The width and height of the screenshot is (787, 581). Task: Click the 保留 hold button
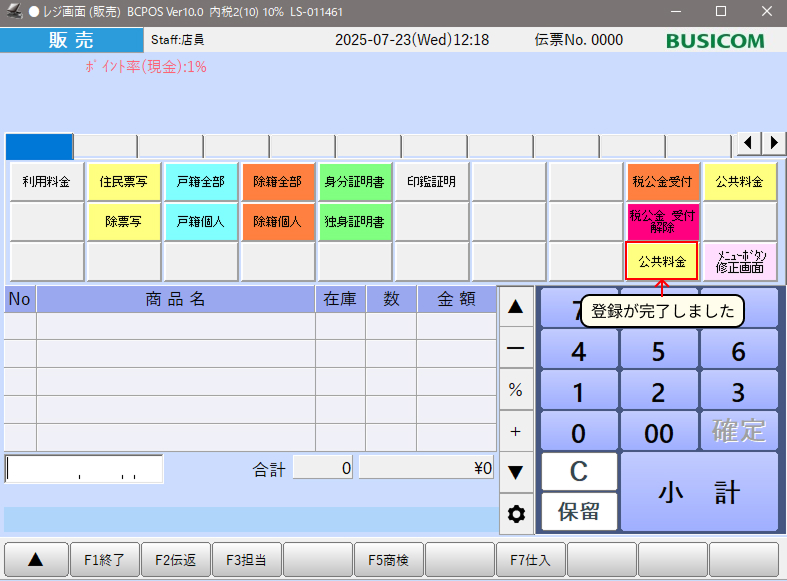(579, 512)
